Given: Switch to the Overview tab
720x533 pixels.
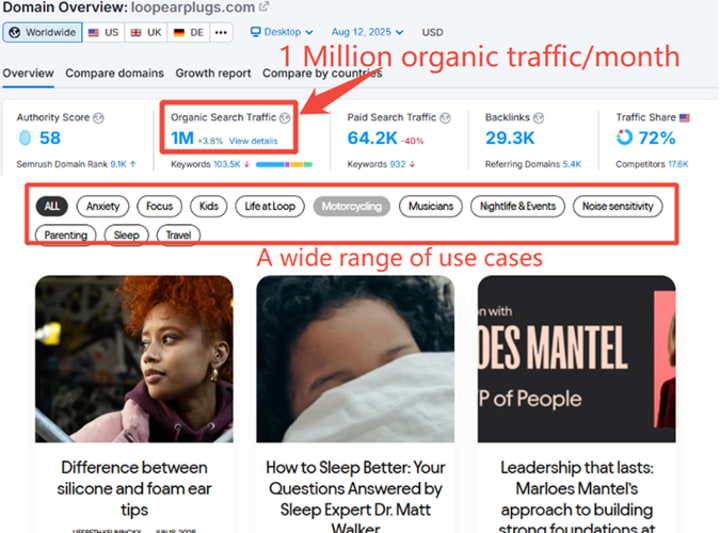Looking at the screenshot, I should [x=28, y=73].
